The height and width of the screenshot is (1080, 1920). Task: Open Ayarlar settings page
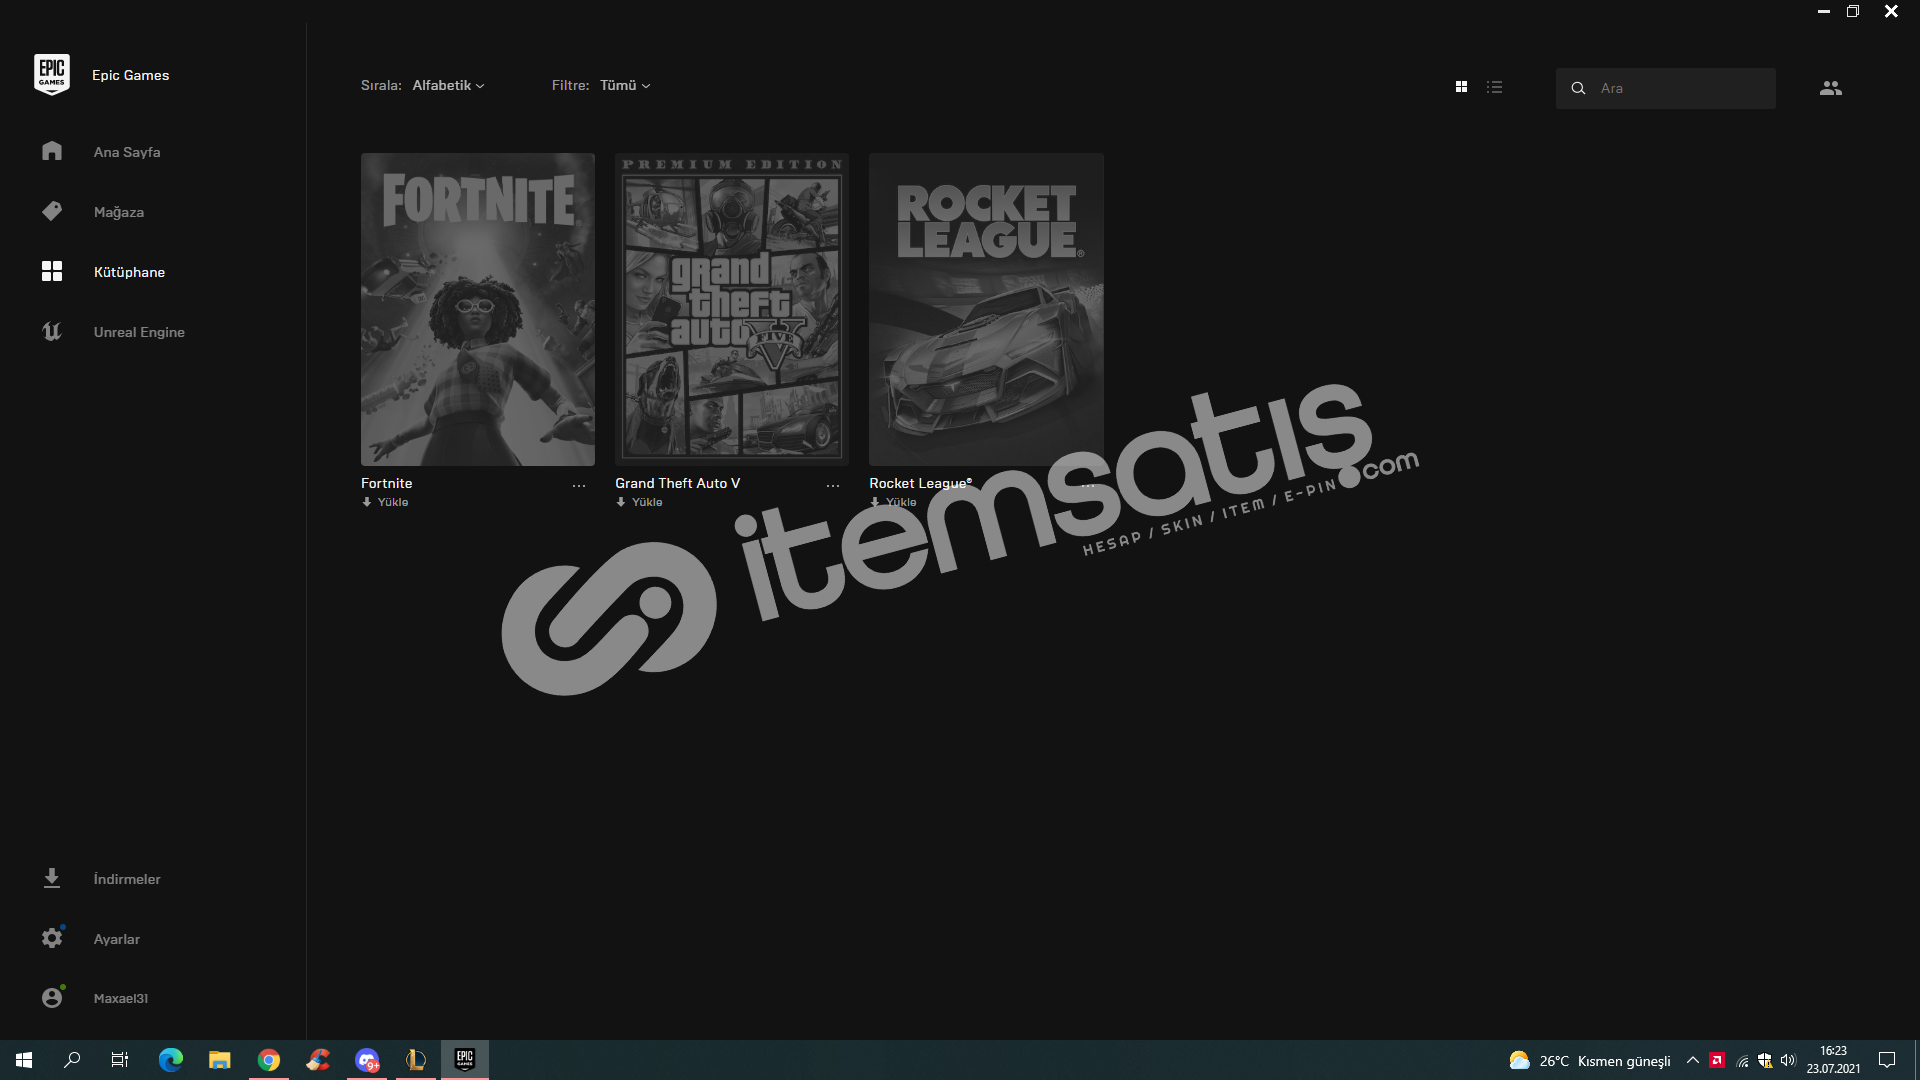pyautogui.click(x=117, y=939)
